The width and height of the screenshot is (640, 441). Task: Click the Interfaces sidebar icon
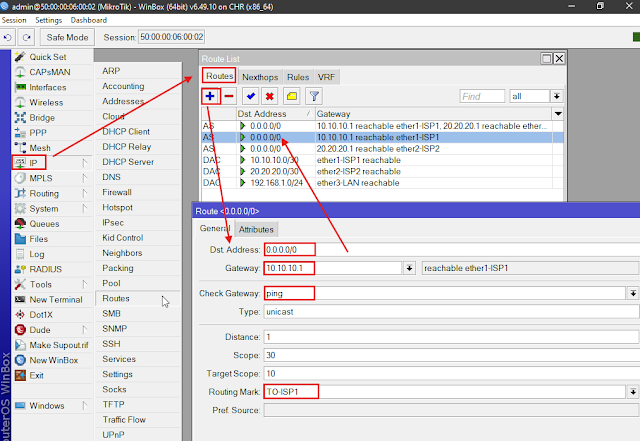tap(20, 87)
